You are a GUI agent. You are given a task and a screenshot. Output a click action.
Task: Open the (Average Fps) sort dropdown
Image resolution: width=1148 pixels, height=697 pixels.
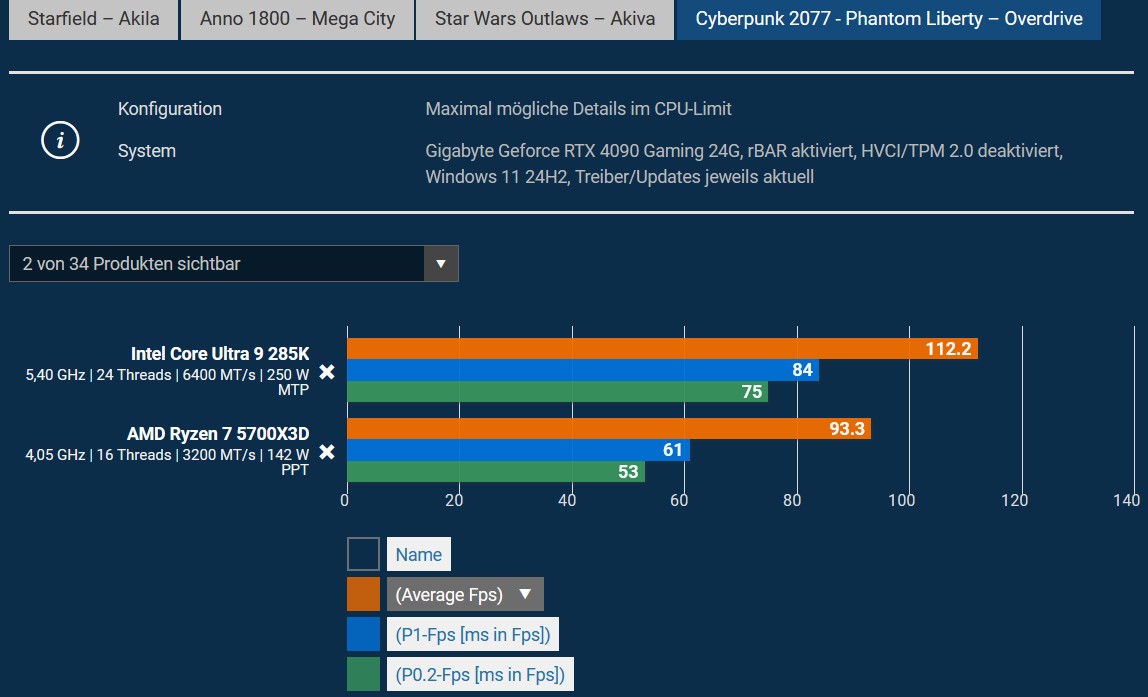click(x=465, y=594)
